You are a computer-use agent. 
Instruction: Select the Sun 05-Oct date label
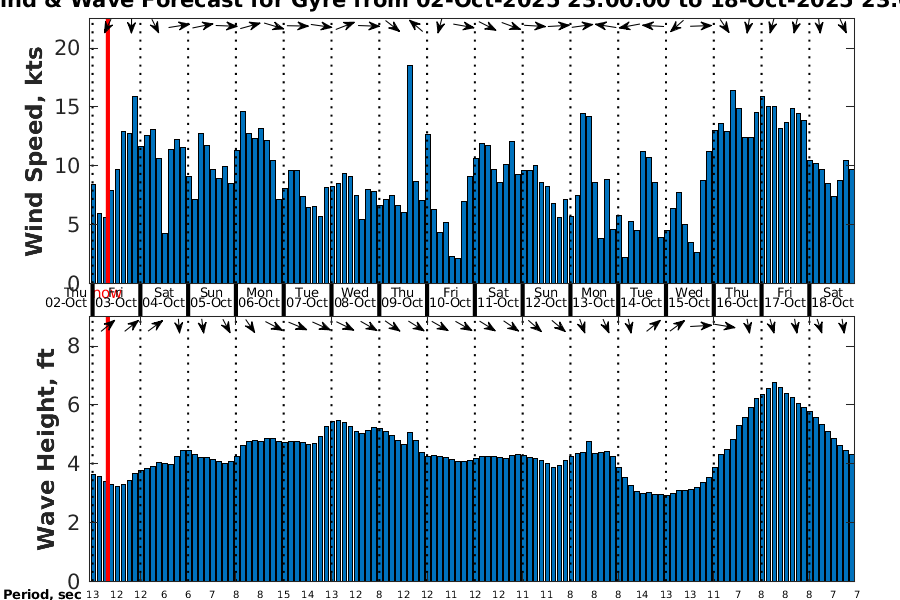click(211, 297)
